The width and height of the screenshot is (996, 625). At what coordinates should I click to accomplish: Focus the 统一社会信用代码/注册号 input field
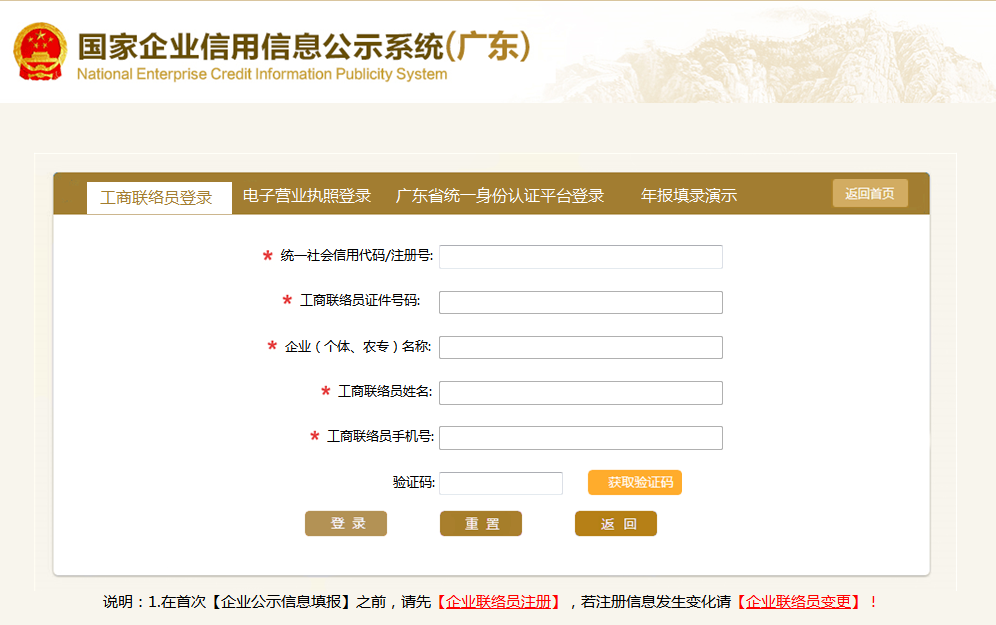pos(581,257)
